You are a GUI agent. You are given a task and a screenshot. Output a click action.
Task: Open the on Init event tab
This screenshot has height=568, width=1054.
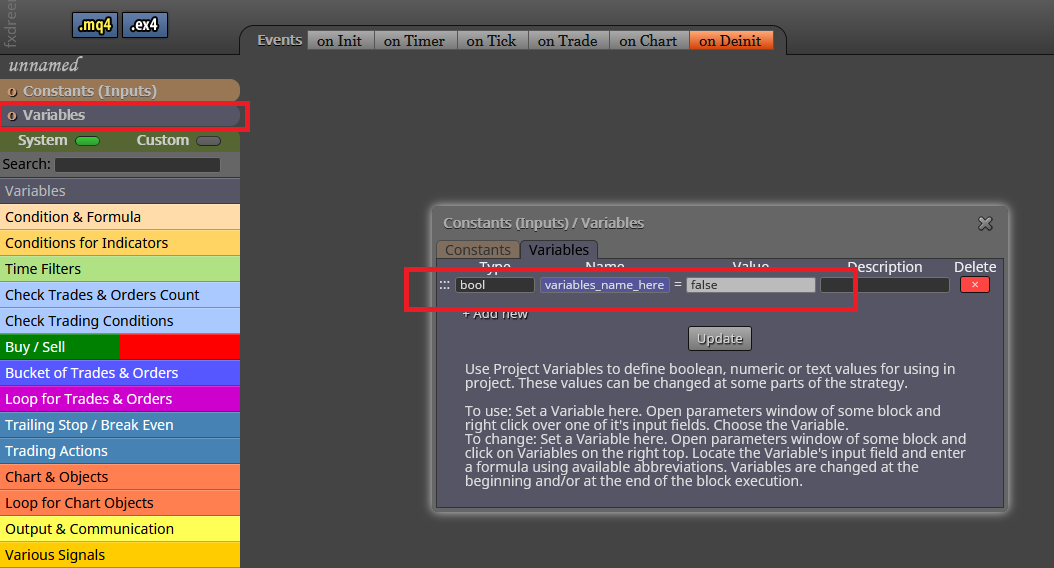click(339, 41)
